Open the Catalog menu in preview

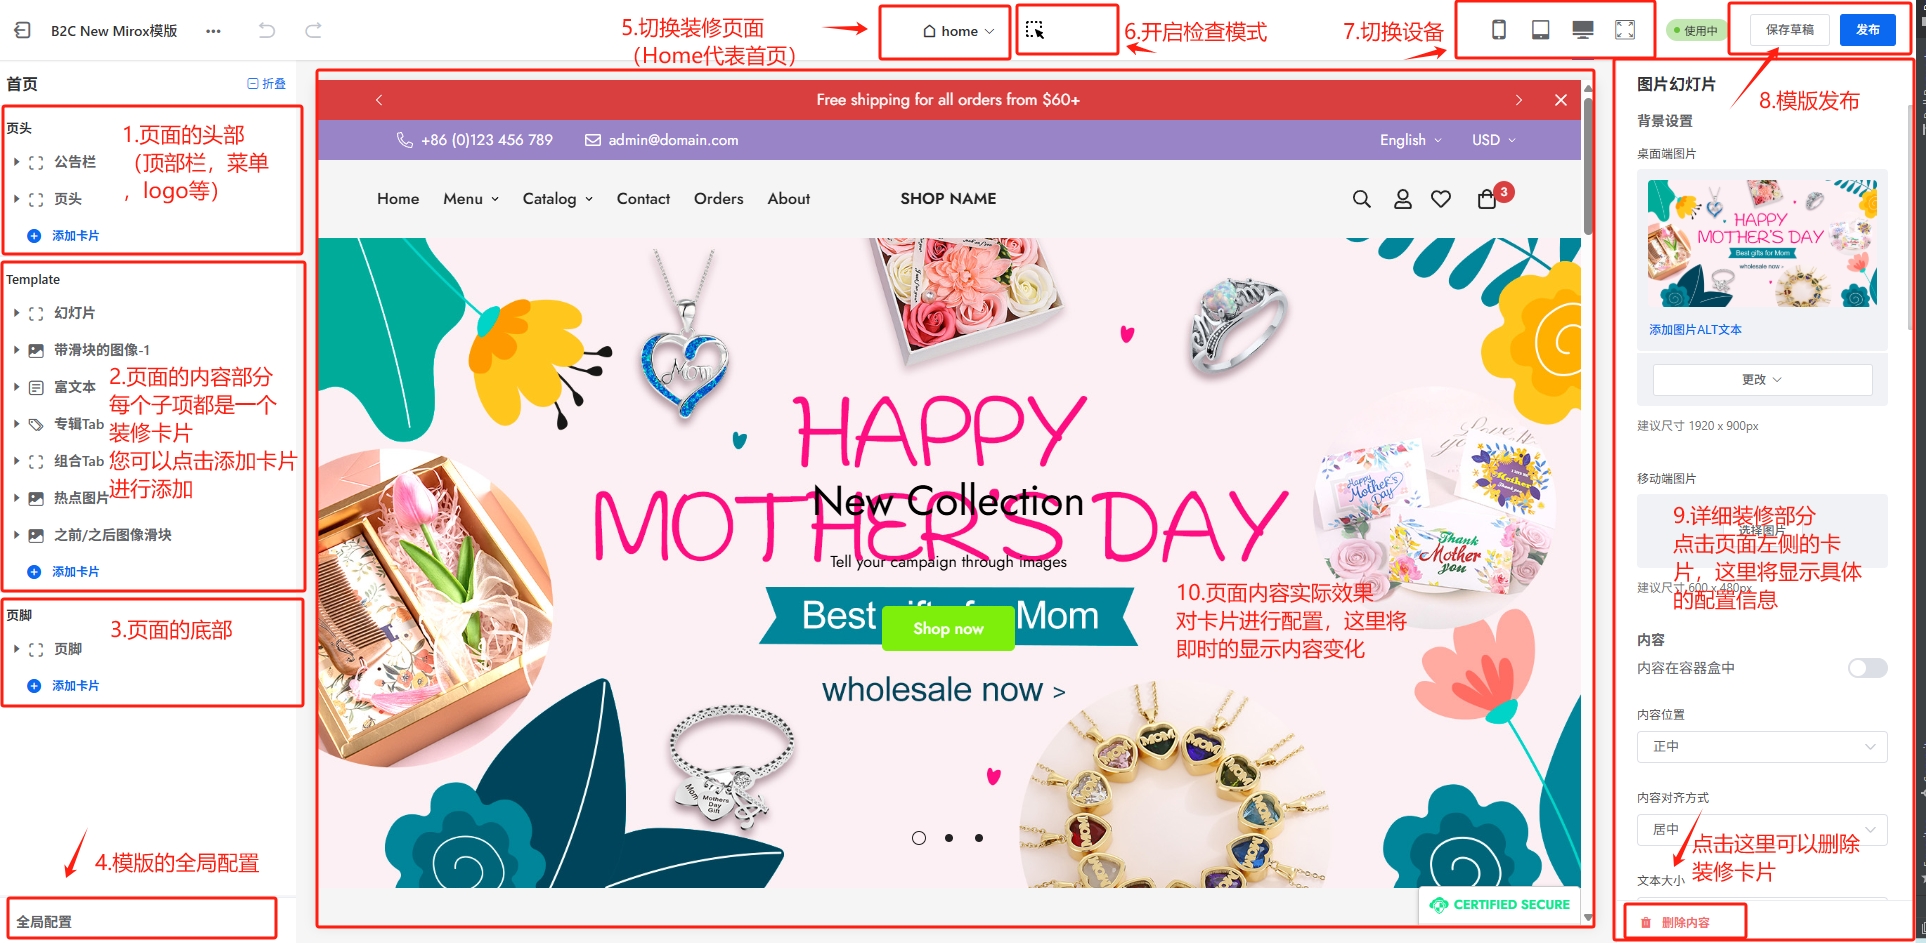(x=557, y=199)
